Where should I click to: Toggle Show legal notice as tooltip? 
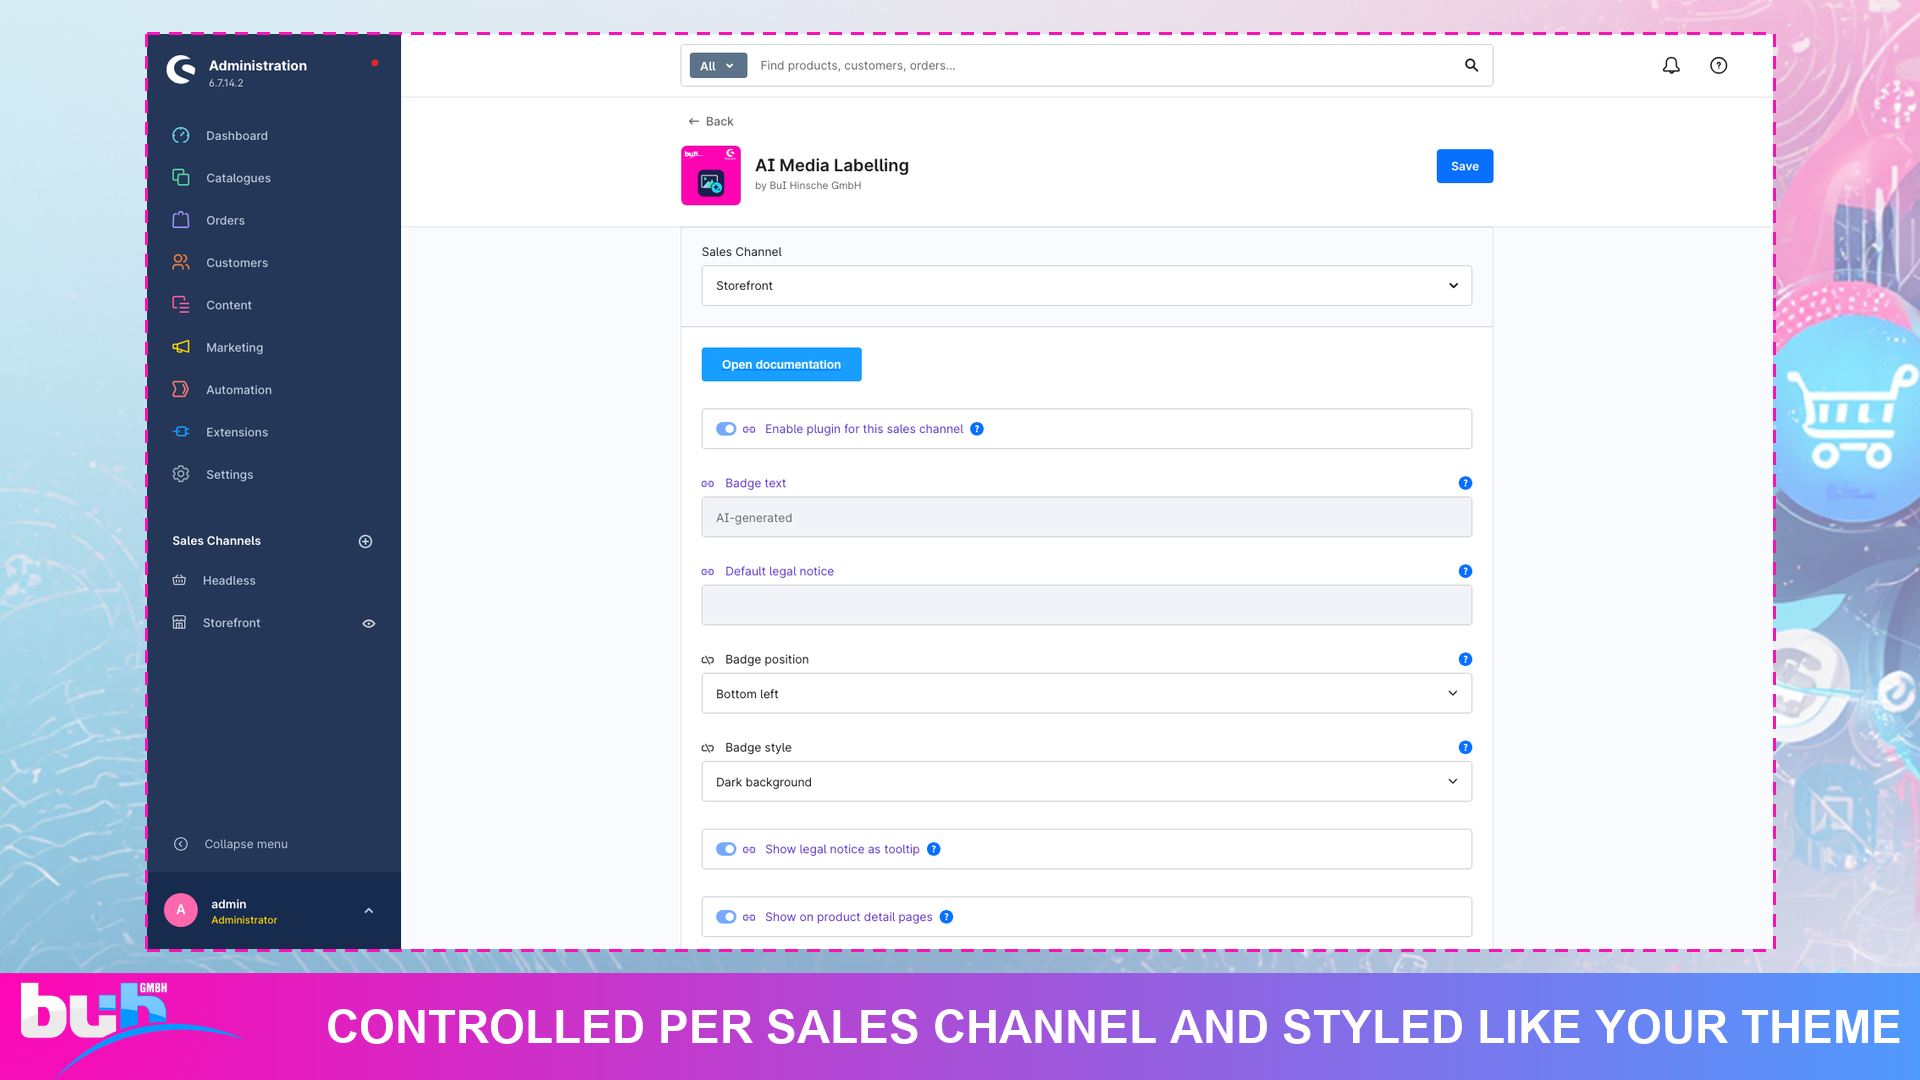pyautogui.click(x=726, y=849)
